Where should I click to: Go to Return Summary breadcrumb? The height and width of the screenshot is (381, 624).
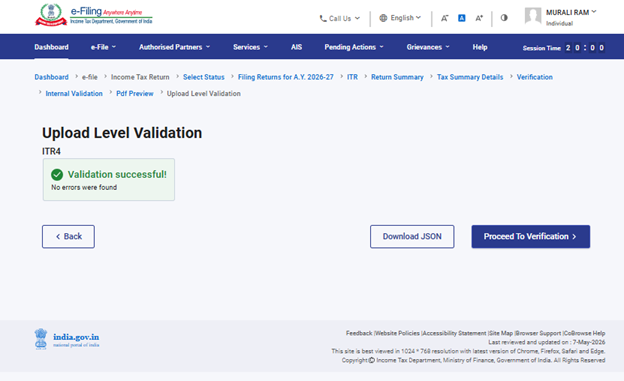click(x=397, y=77)
